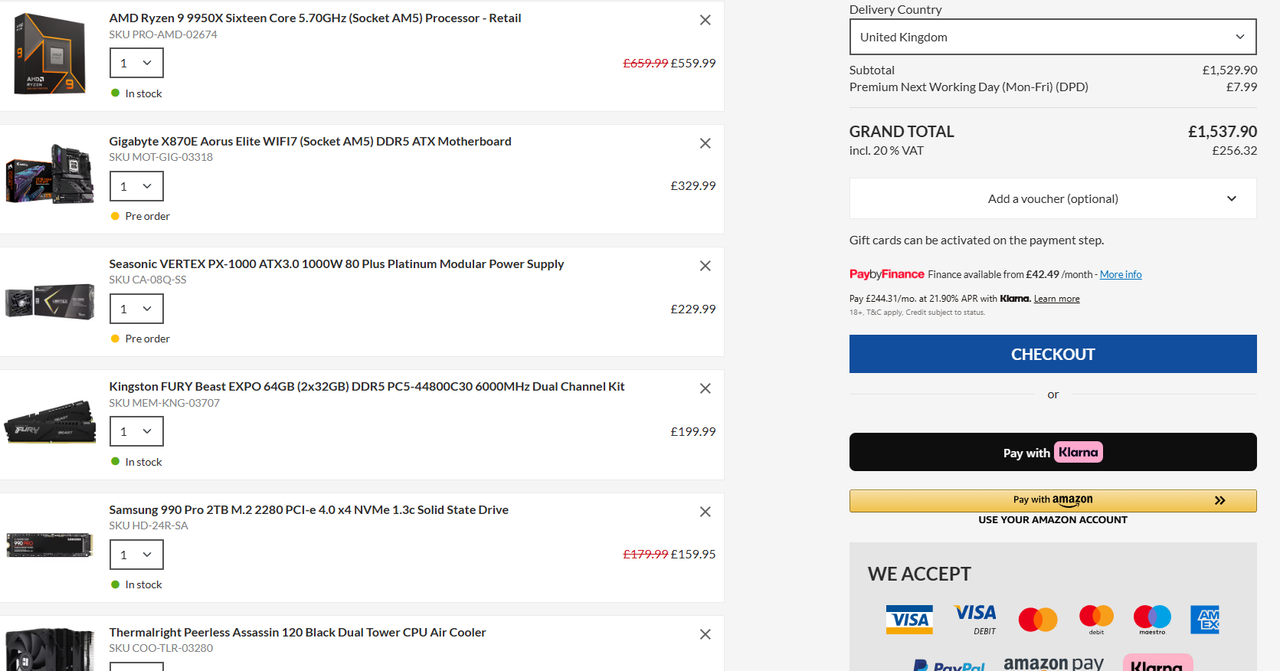Click the delivery charge £7.99
1280x671 pixels.
pos(1242,87)
